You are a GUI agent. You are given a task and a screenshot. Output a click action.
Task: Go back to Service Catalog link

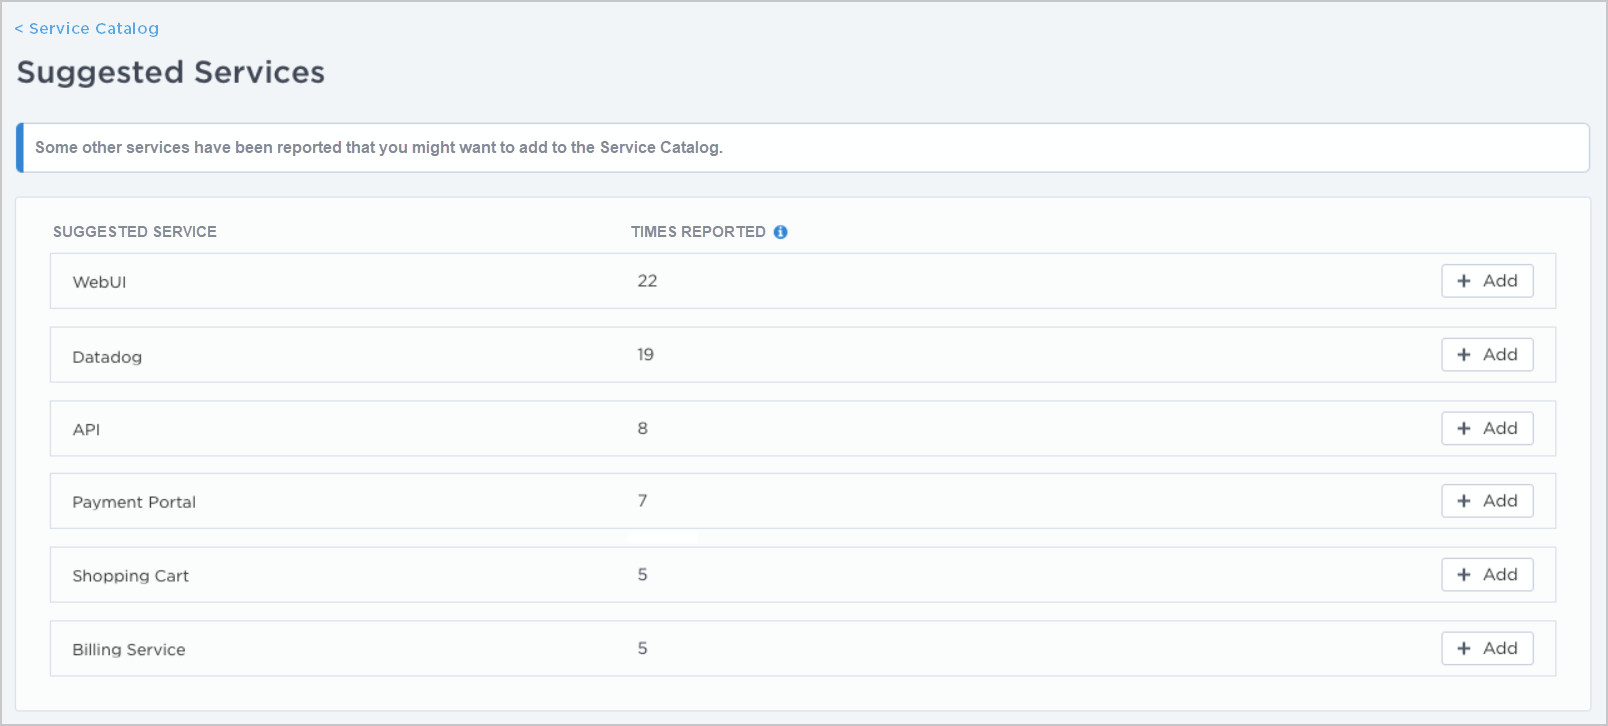click(87, 28)
